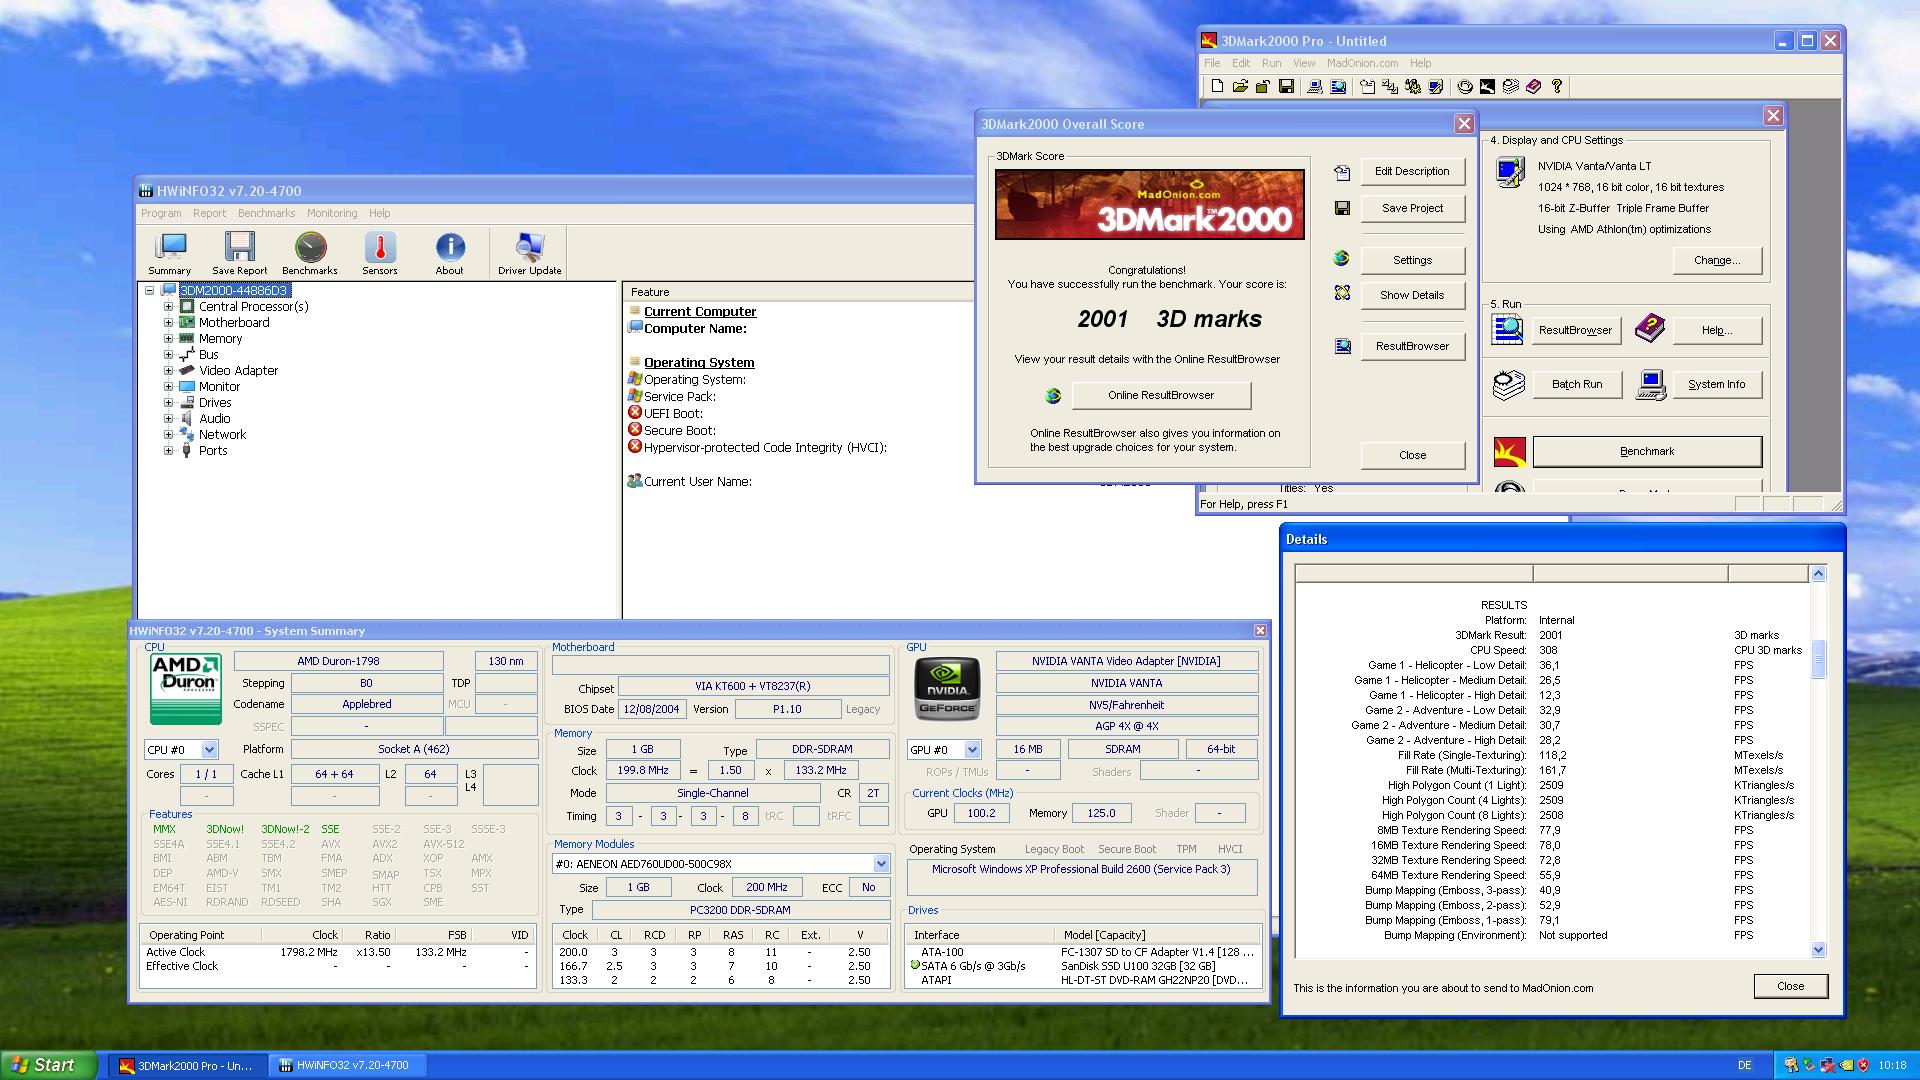Click the Sensors toolbar icon in HWiNFO32
1920x1080 pixels.
379,252
